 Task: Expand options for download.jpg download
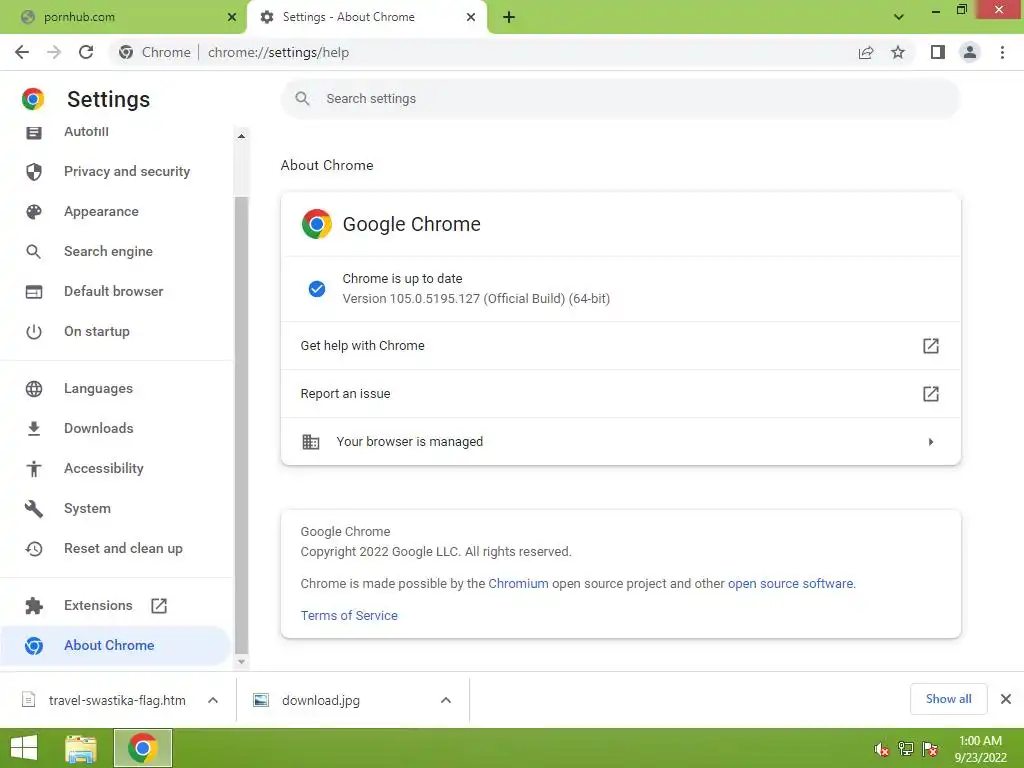click(446, 700)
